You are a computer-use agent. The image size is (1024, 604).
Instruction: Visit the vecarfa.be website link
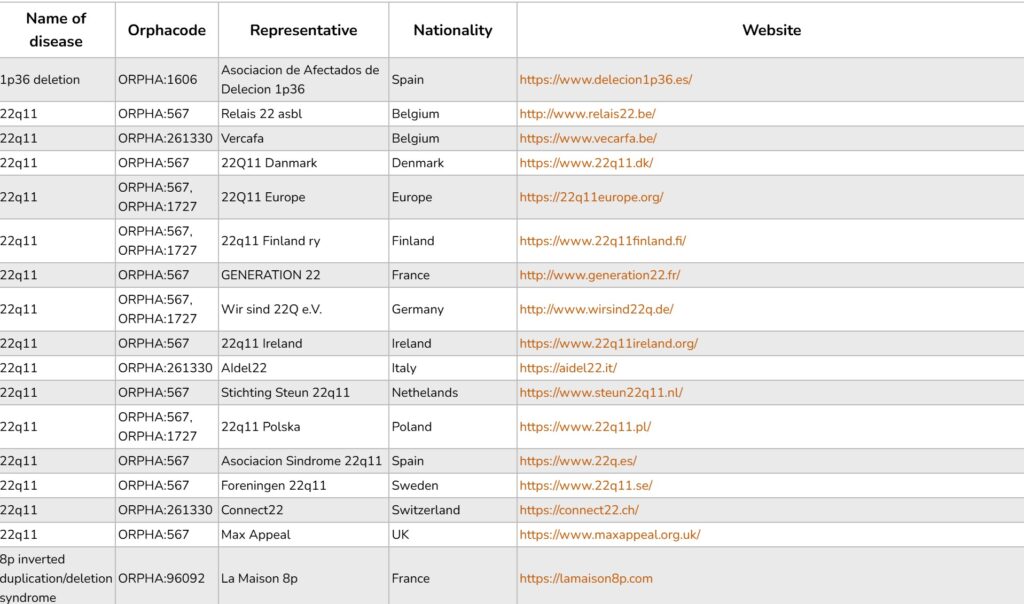click(588, 138)
